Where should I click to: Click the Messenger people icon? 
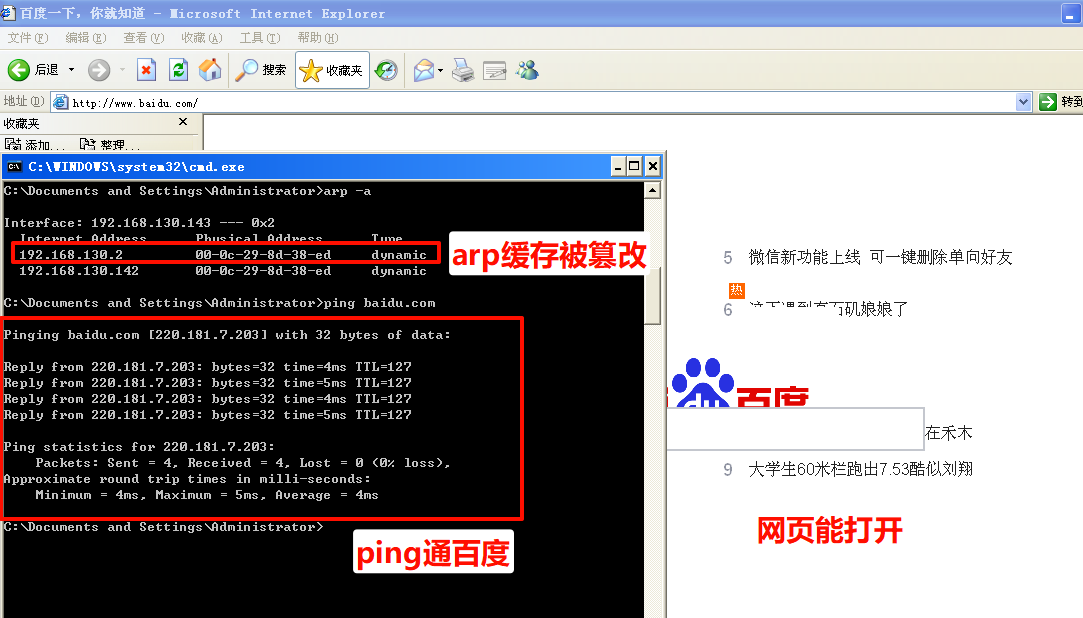pos(527,70)
